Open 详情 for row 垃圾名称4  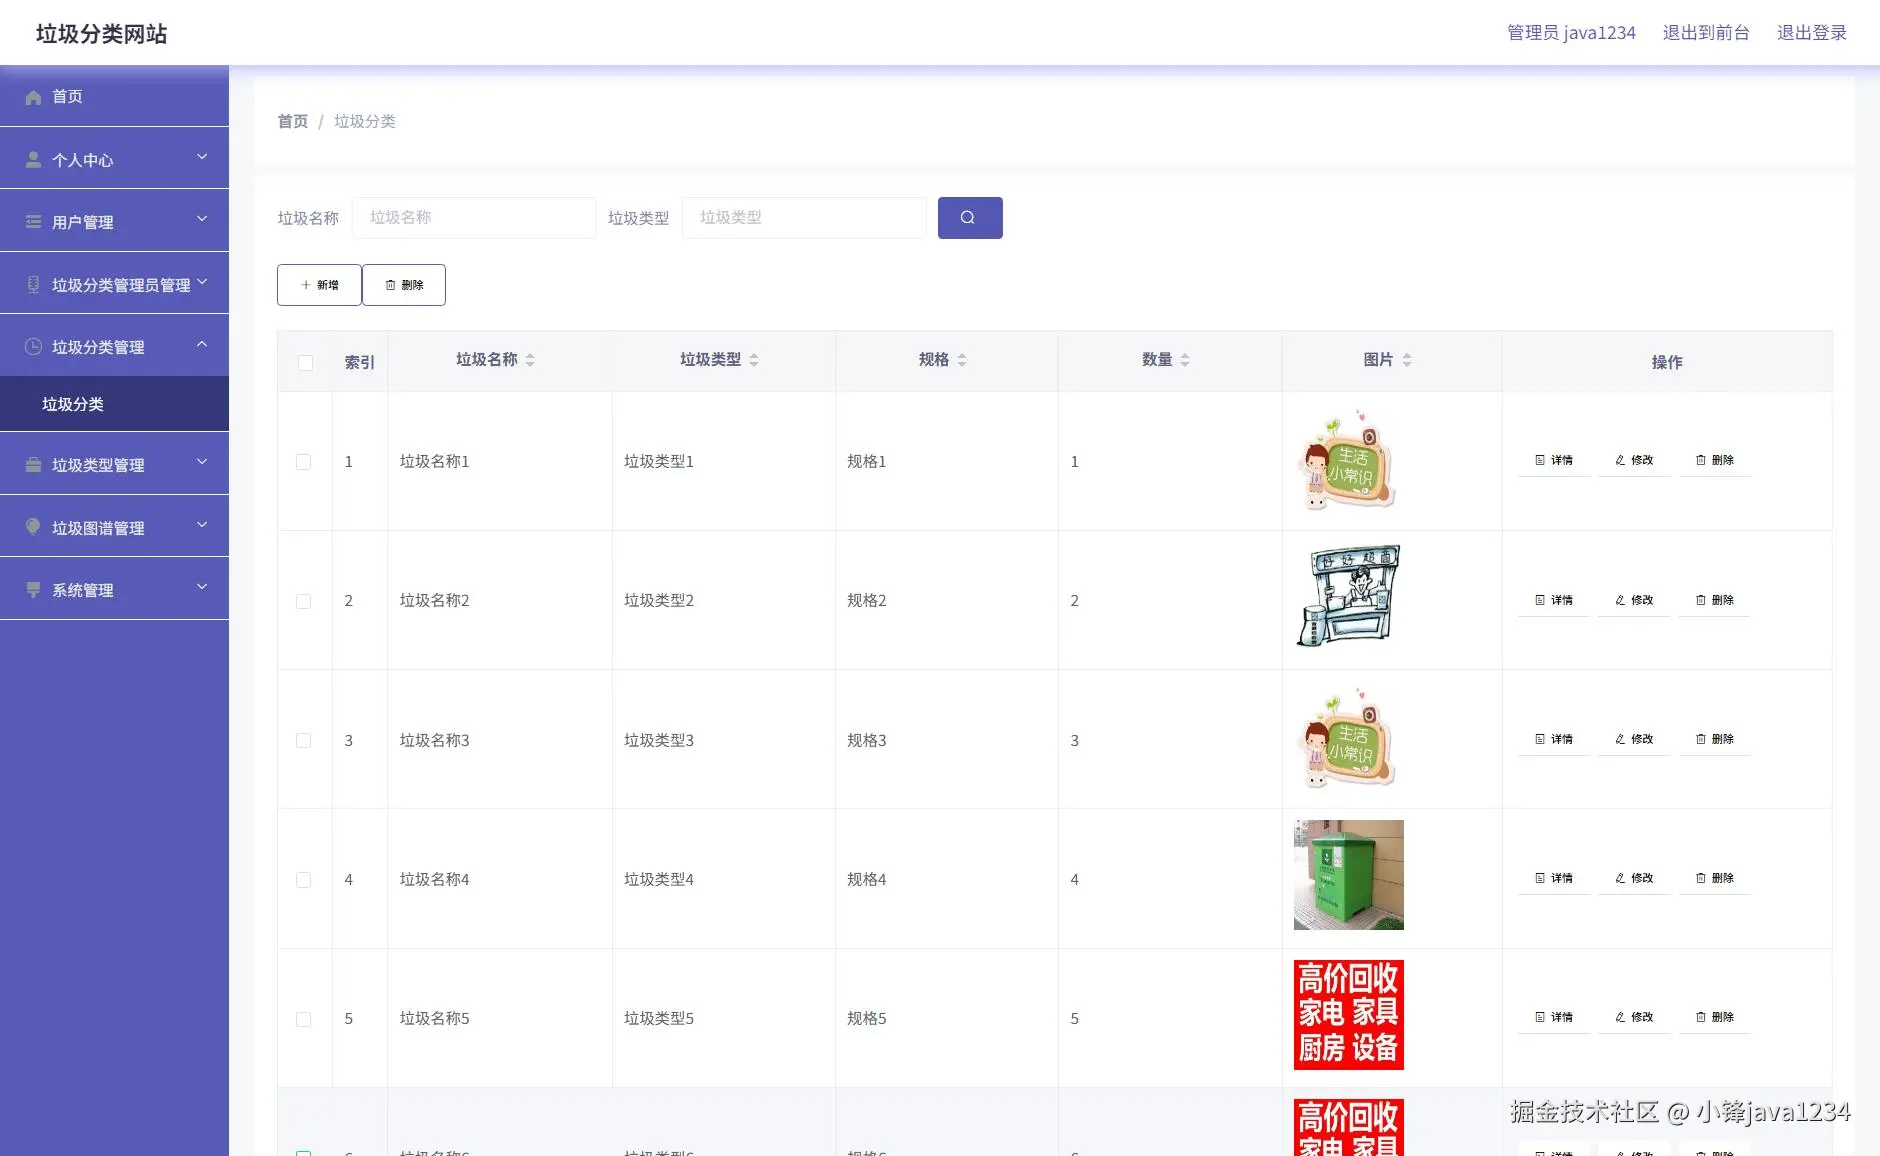coord(1554,879)
